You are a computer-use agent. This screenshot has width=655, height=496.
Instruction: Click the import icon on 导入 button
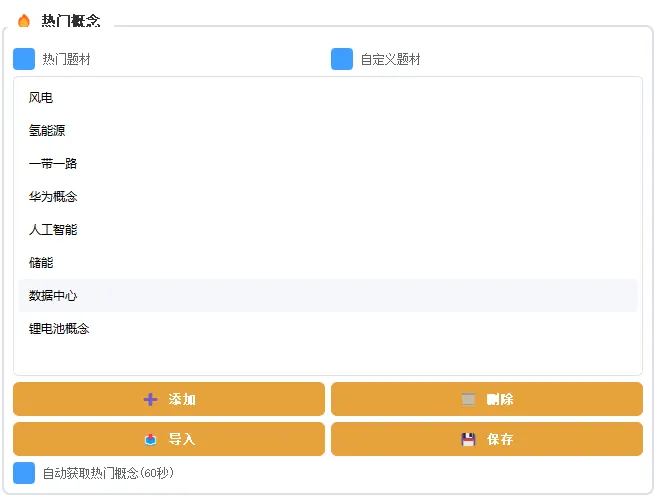click(151, 439)
